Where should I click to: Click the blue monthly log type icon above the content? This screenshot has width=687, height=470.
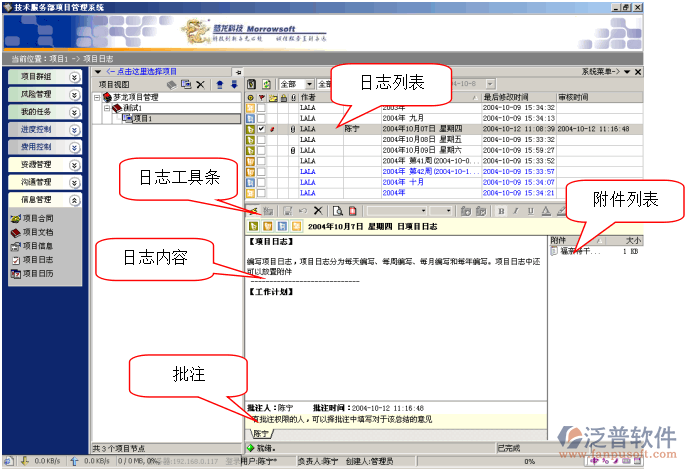pyautogui.click(x=282, y=226)
